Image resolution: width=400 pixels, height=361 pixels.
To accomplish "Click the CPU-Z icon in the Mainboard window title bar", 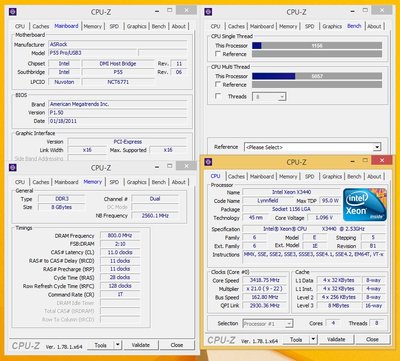I will (13, 12).
